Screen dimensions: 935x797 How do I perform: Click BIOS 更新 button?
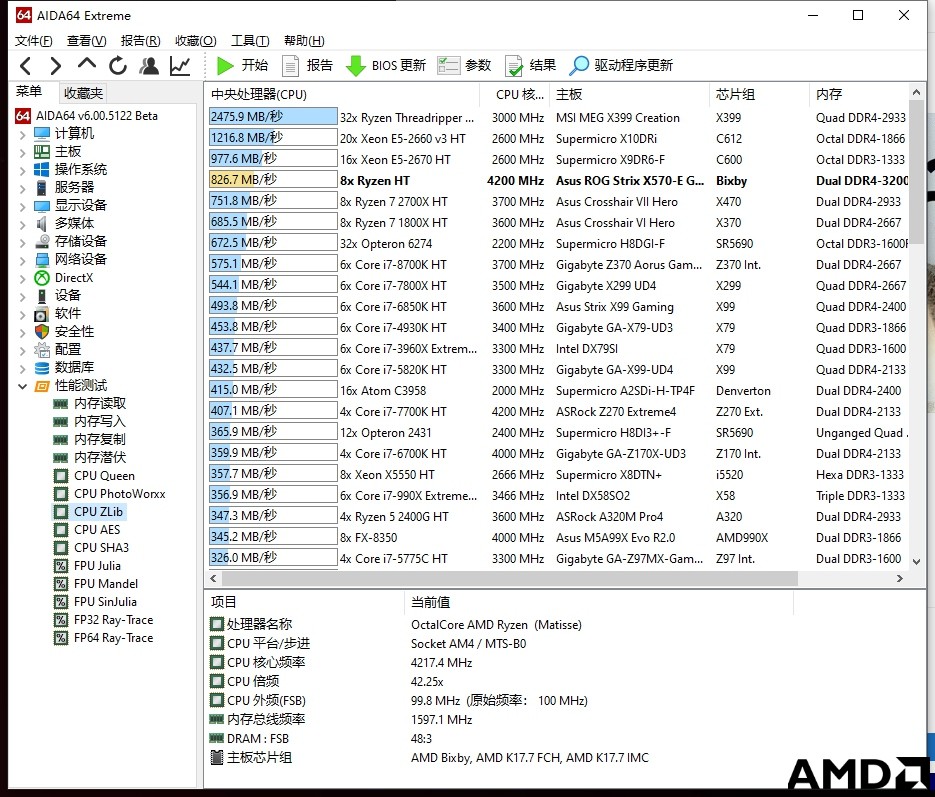(386, 66)
